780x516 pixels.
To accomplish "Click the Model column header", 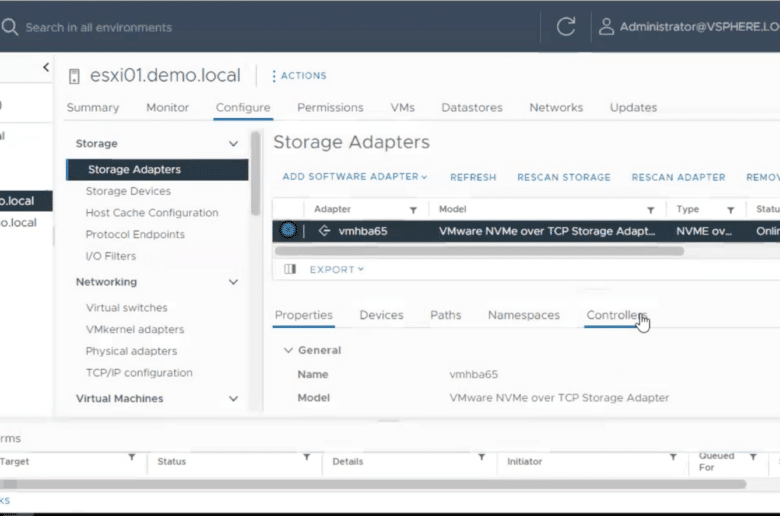I will pos(452,209).
